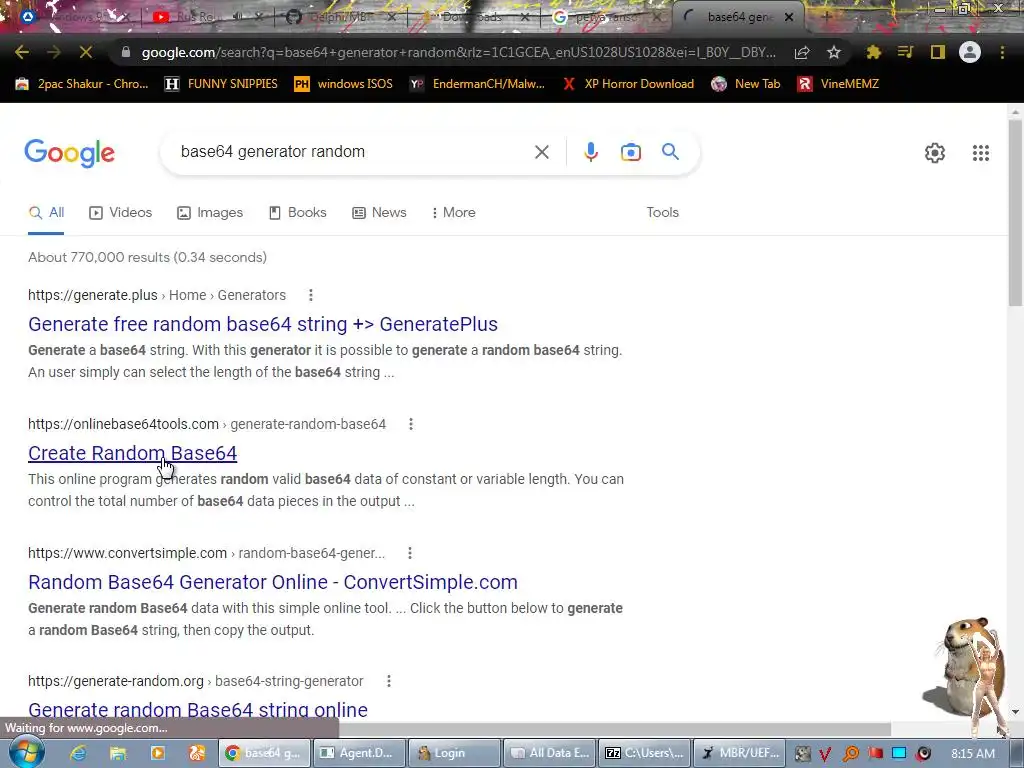Click the scrollbar down arrow
This screenshot has height=768, width=1024.
[1016, 712]
